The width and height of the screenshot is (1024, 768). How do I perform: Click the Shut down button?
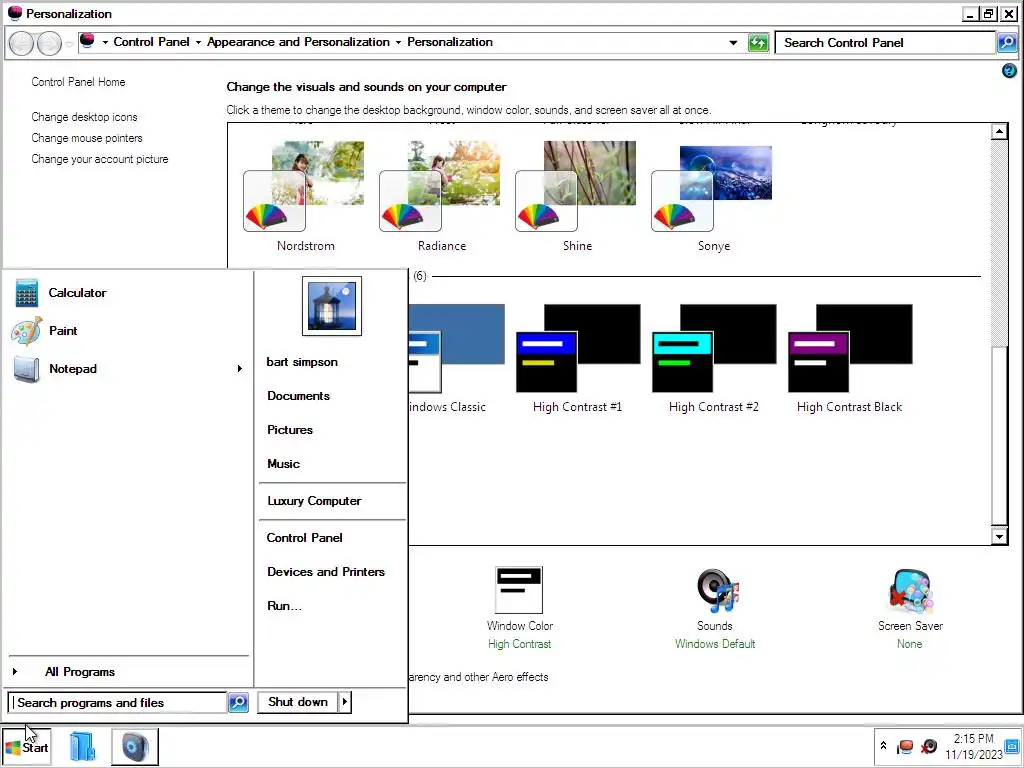click(x=298, y=702)
